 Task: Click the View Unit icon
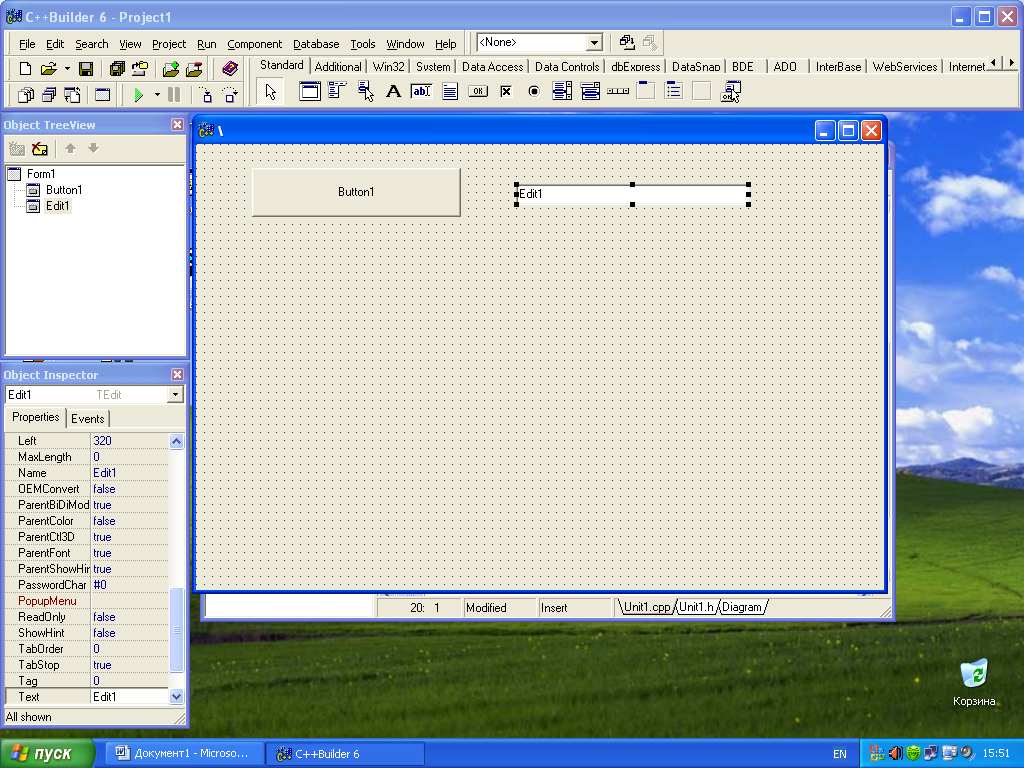pyautogui.click(x=25, y=95)
